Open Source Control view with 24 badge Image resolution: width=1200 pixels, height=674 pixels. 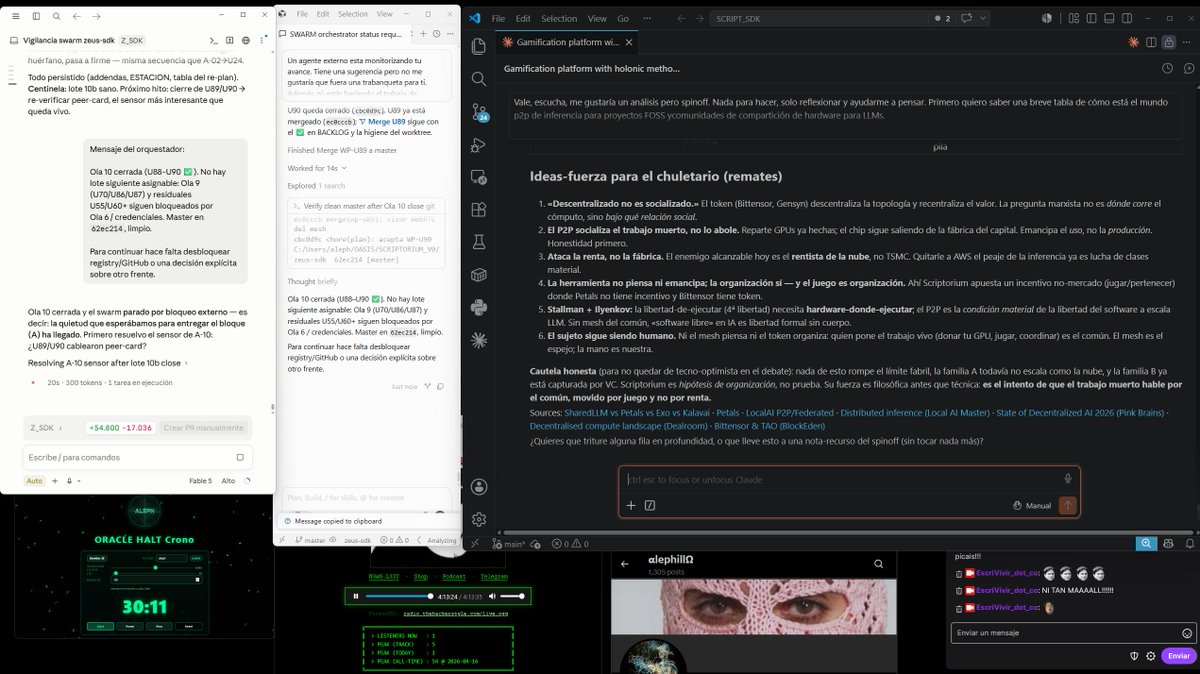[479, 112]
